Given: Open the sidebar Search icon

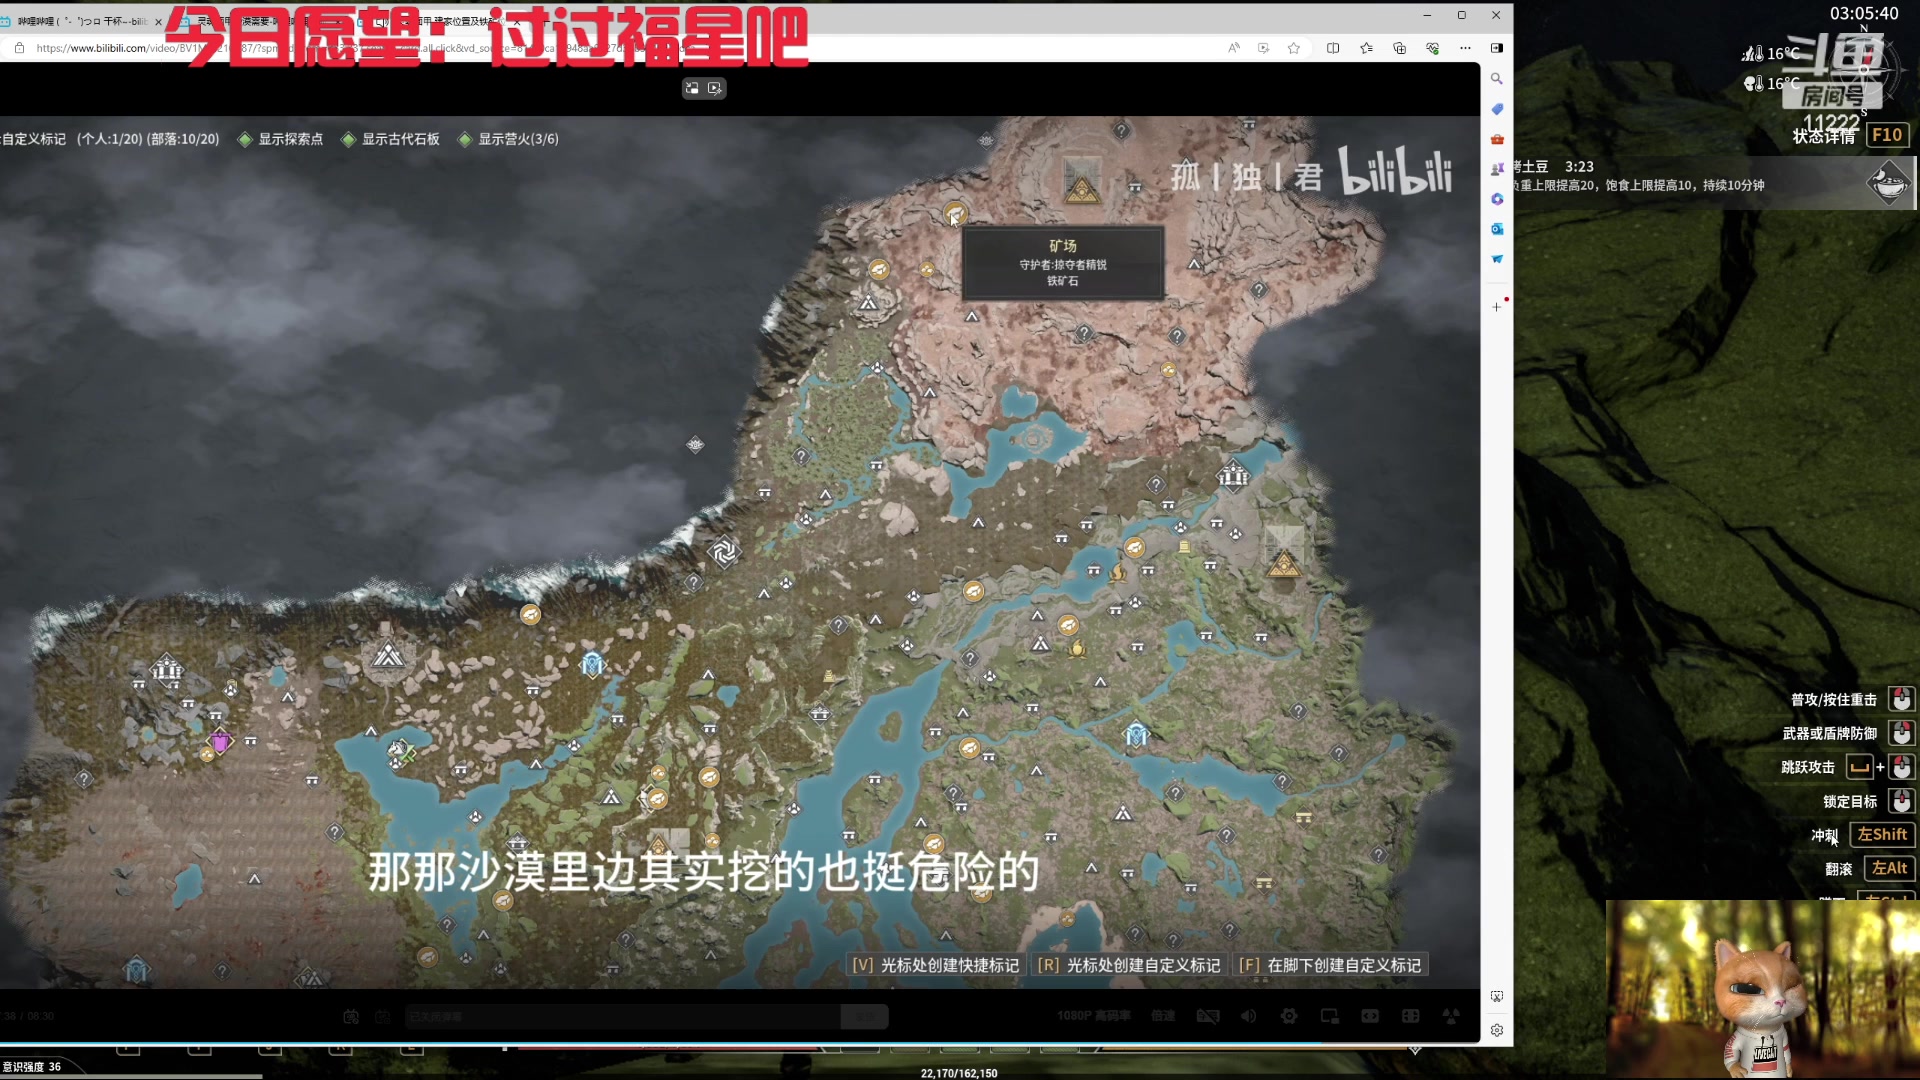Looking at the screenshot, I should 1497,78.
